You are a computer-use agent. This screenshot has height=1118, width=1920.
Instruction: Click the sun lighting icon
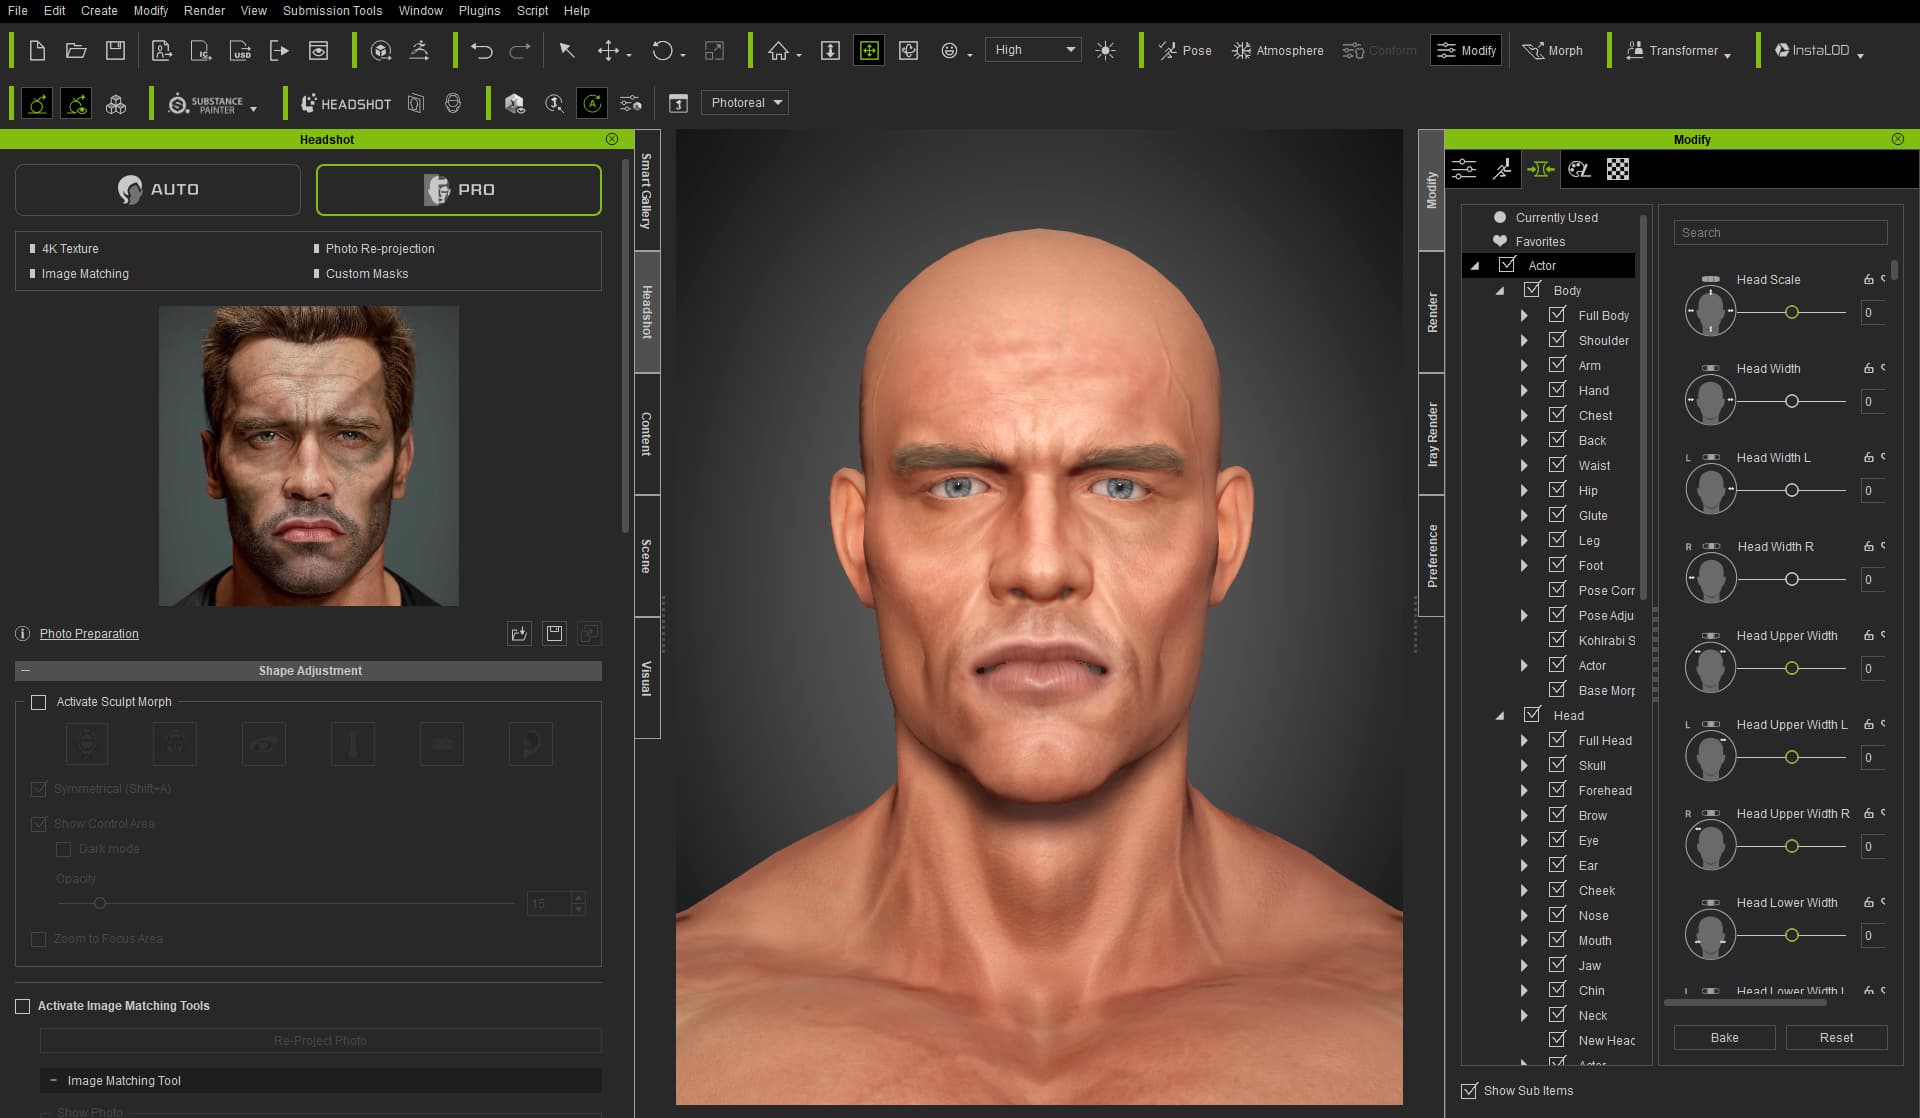click(1105, 50)
